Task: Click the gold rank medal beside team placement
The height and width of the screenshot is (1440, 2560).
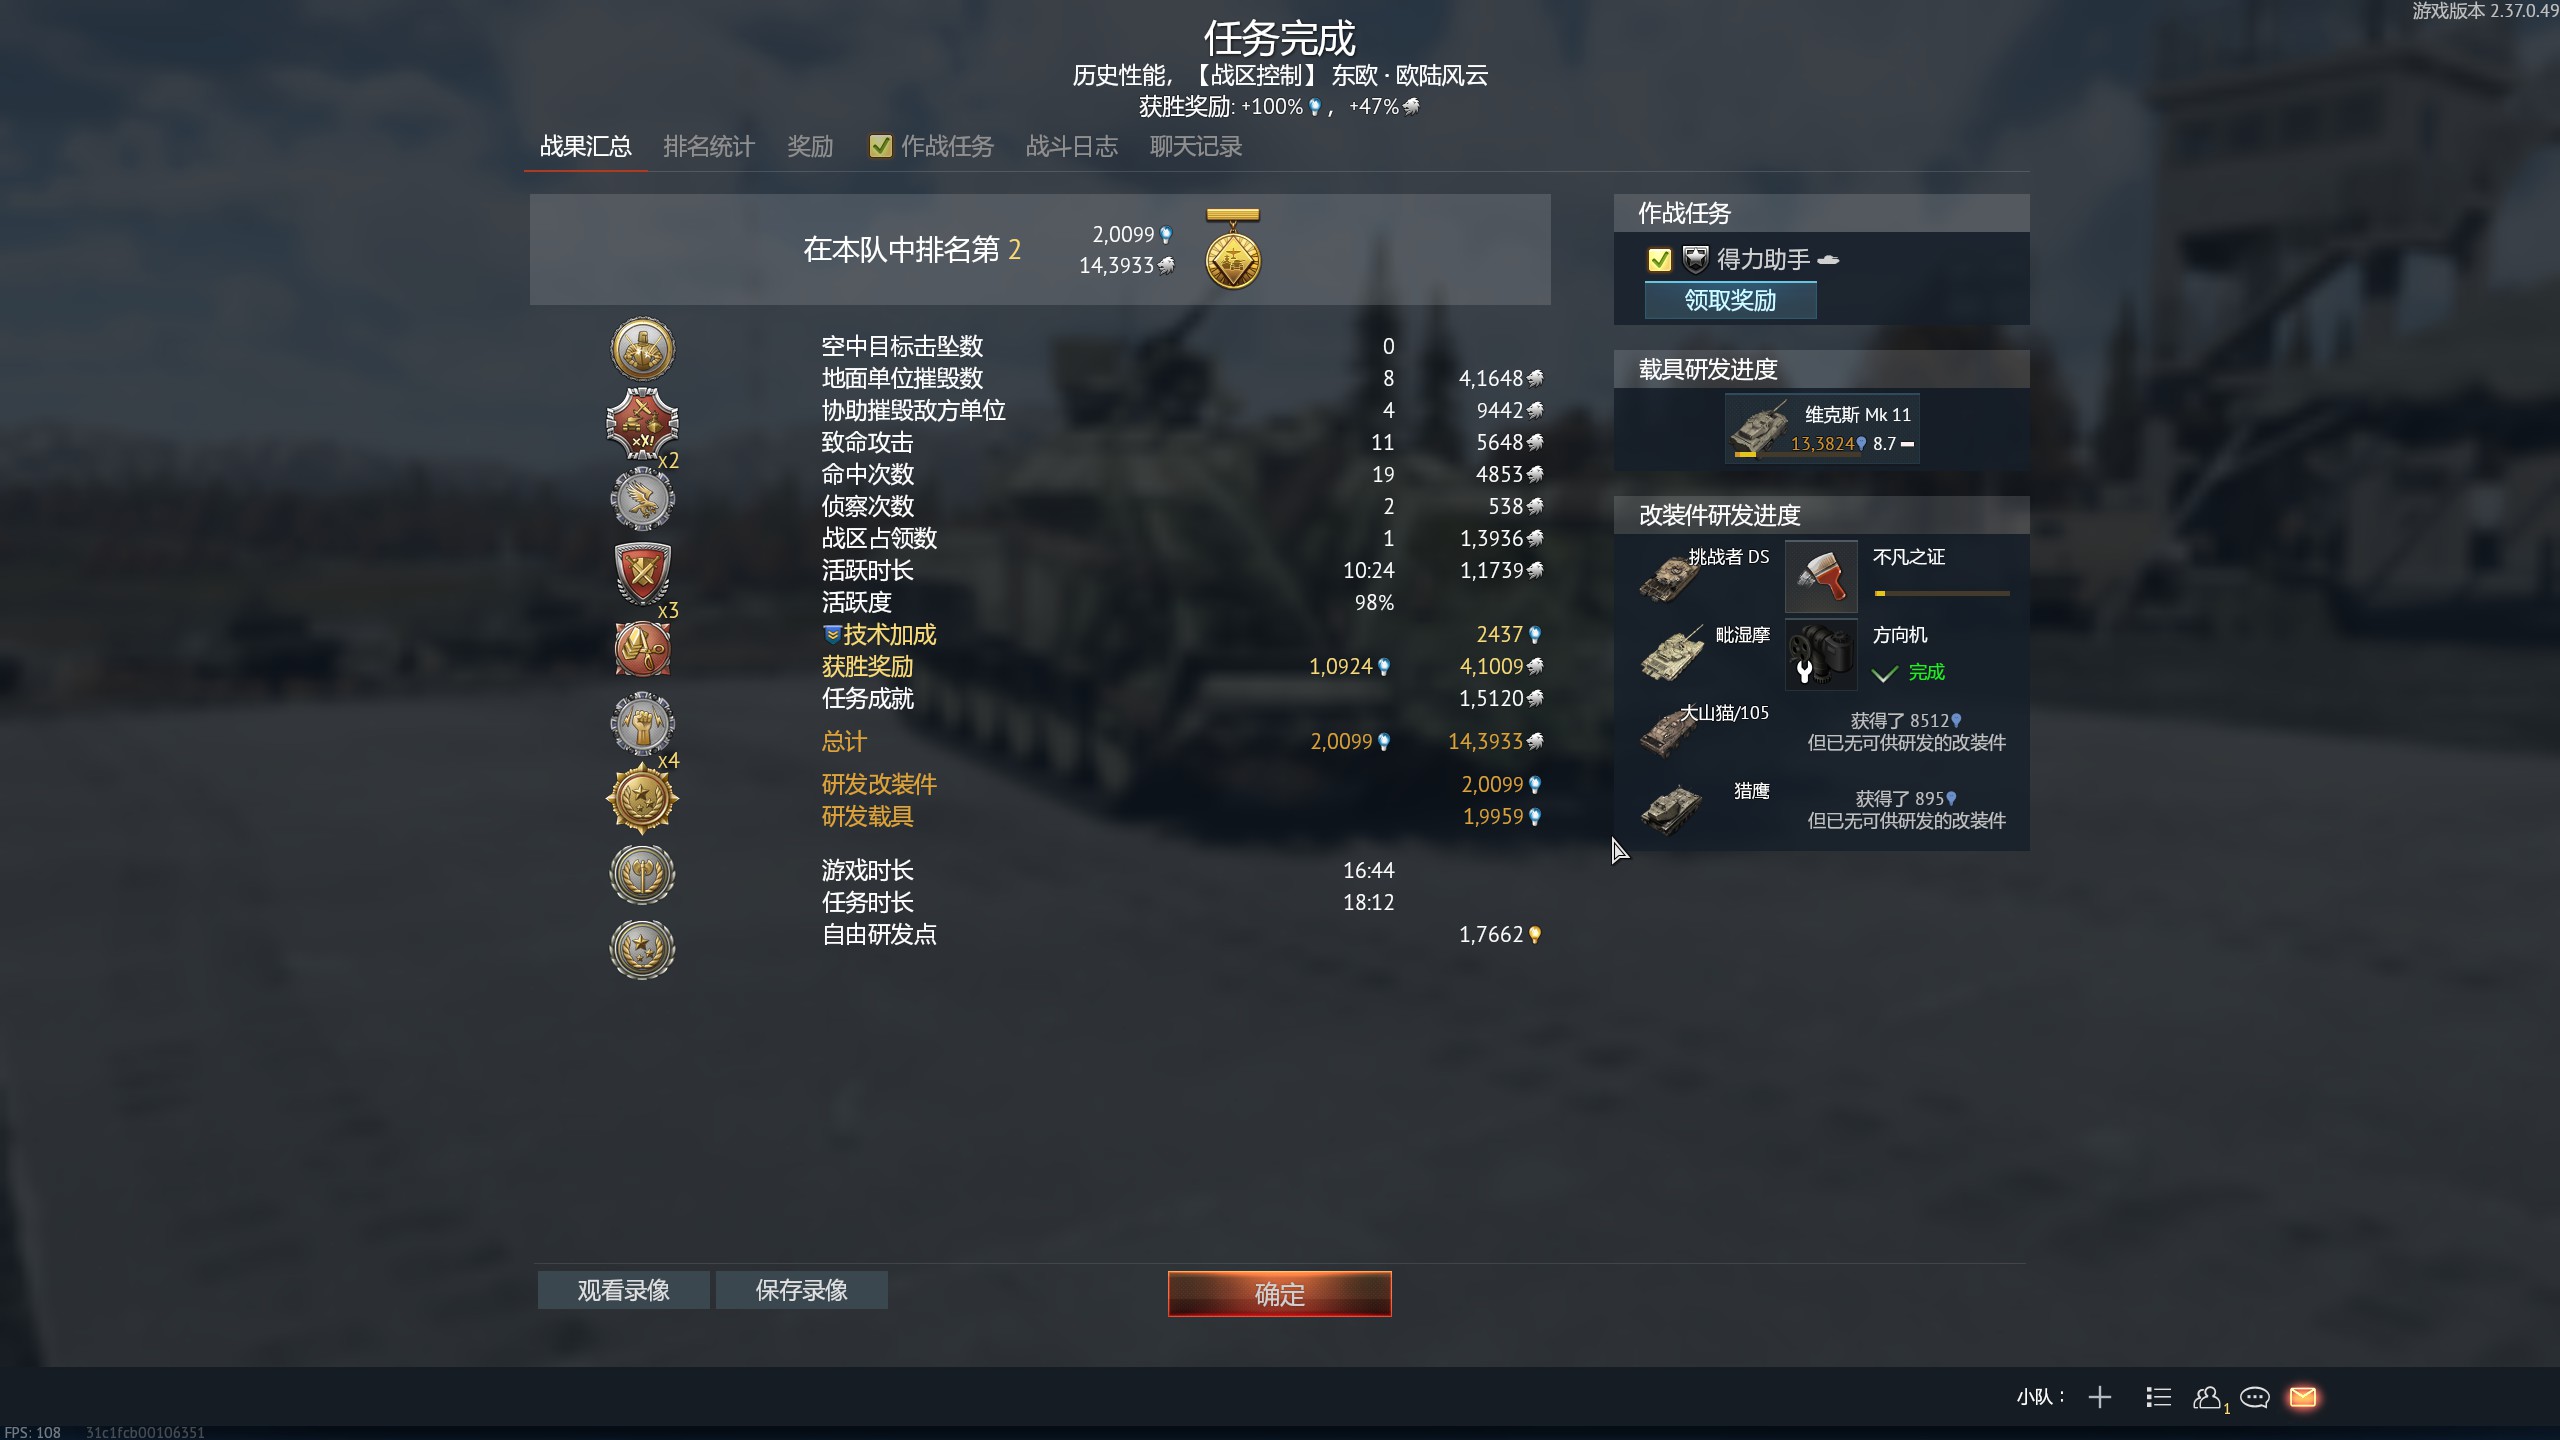Action: coord(1233,249)
